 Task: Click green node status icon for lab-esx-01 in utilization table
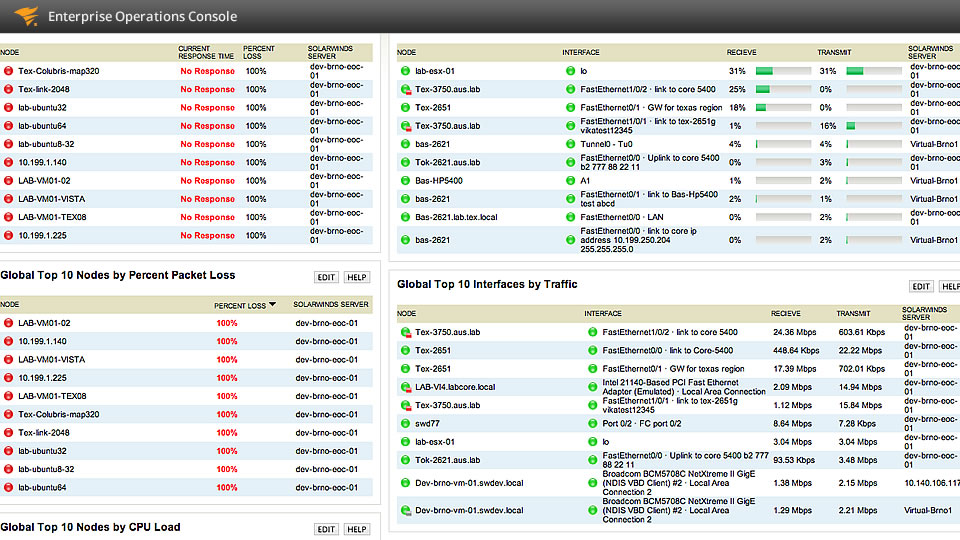[x=405, y=71]
